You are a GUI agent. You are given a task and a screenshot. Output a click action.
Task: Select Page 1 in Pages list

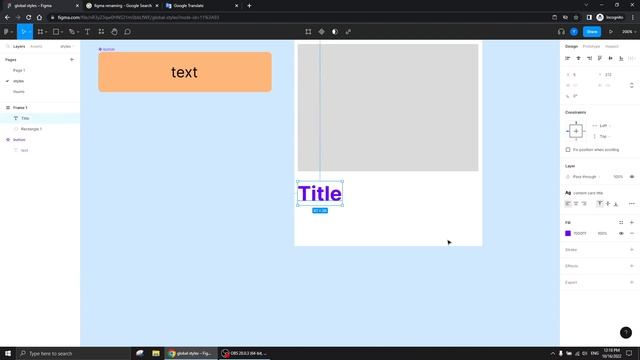19,70
